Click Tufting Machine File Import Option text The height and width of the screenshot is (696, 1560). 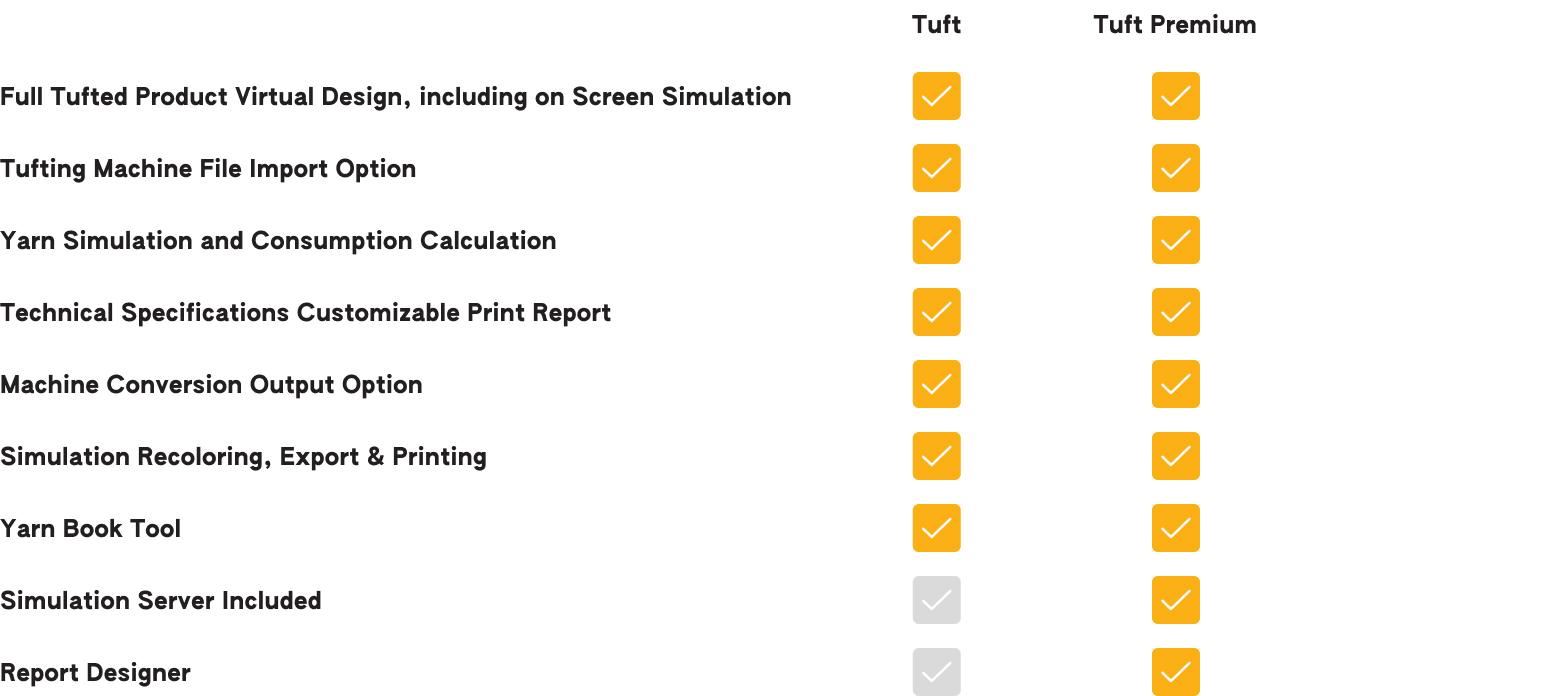tap(208, 169)
